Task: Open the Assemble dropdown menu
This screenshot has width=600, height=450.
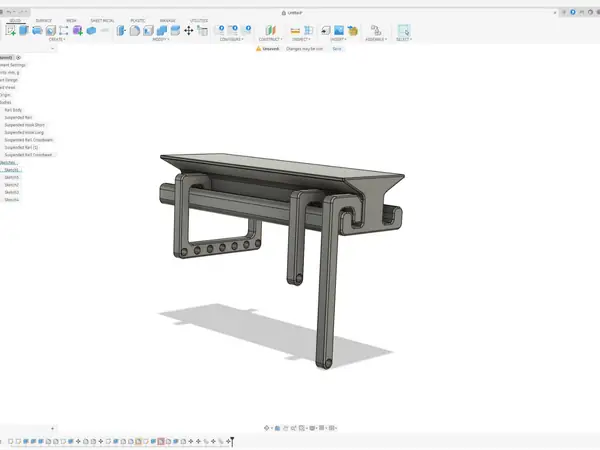Action: coord(376,39)
